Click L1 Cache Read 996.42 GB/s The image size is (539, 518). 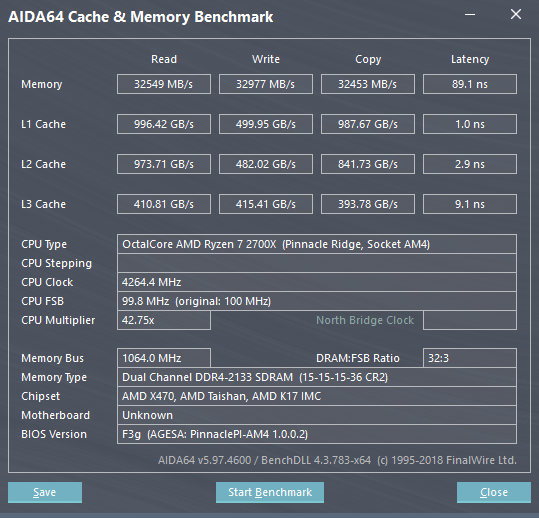[x=164, y=124]
